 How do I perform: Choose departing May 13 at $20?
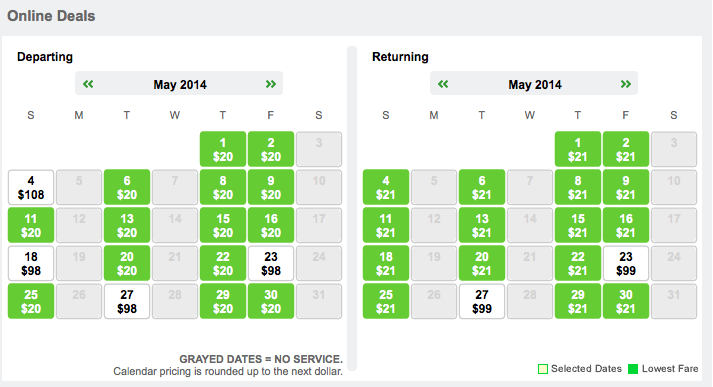click(127, 225)
